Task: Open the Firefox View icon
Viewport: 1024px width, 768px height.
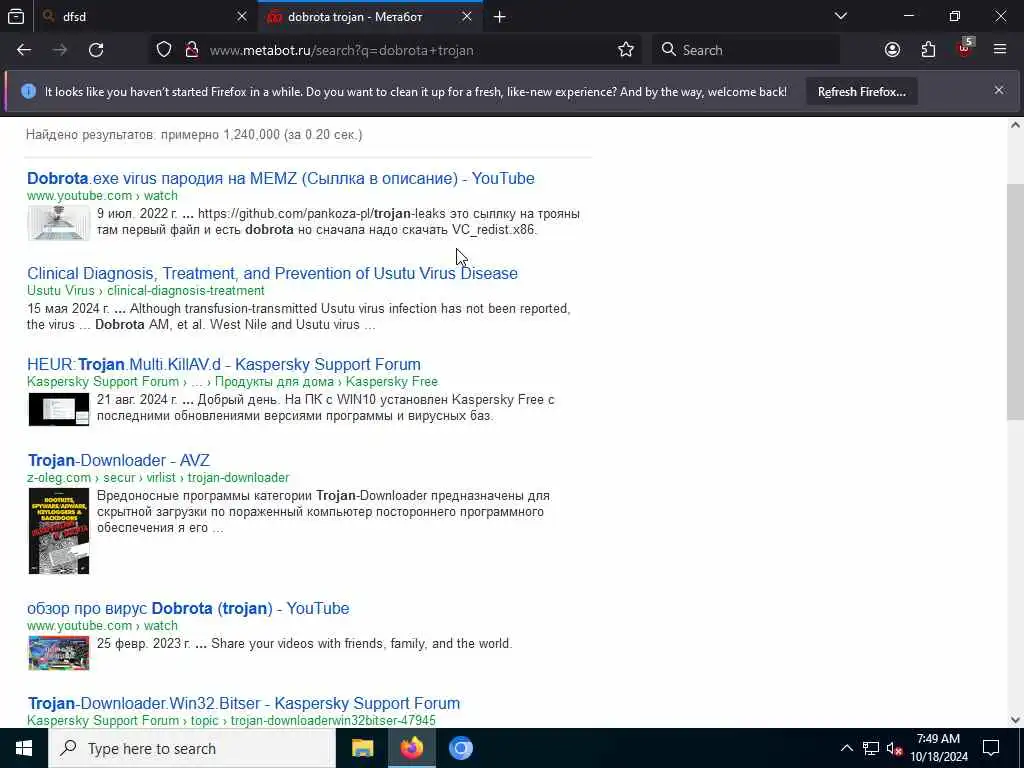Action: [16, 16]
